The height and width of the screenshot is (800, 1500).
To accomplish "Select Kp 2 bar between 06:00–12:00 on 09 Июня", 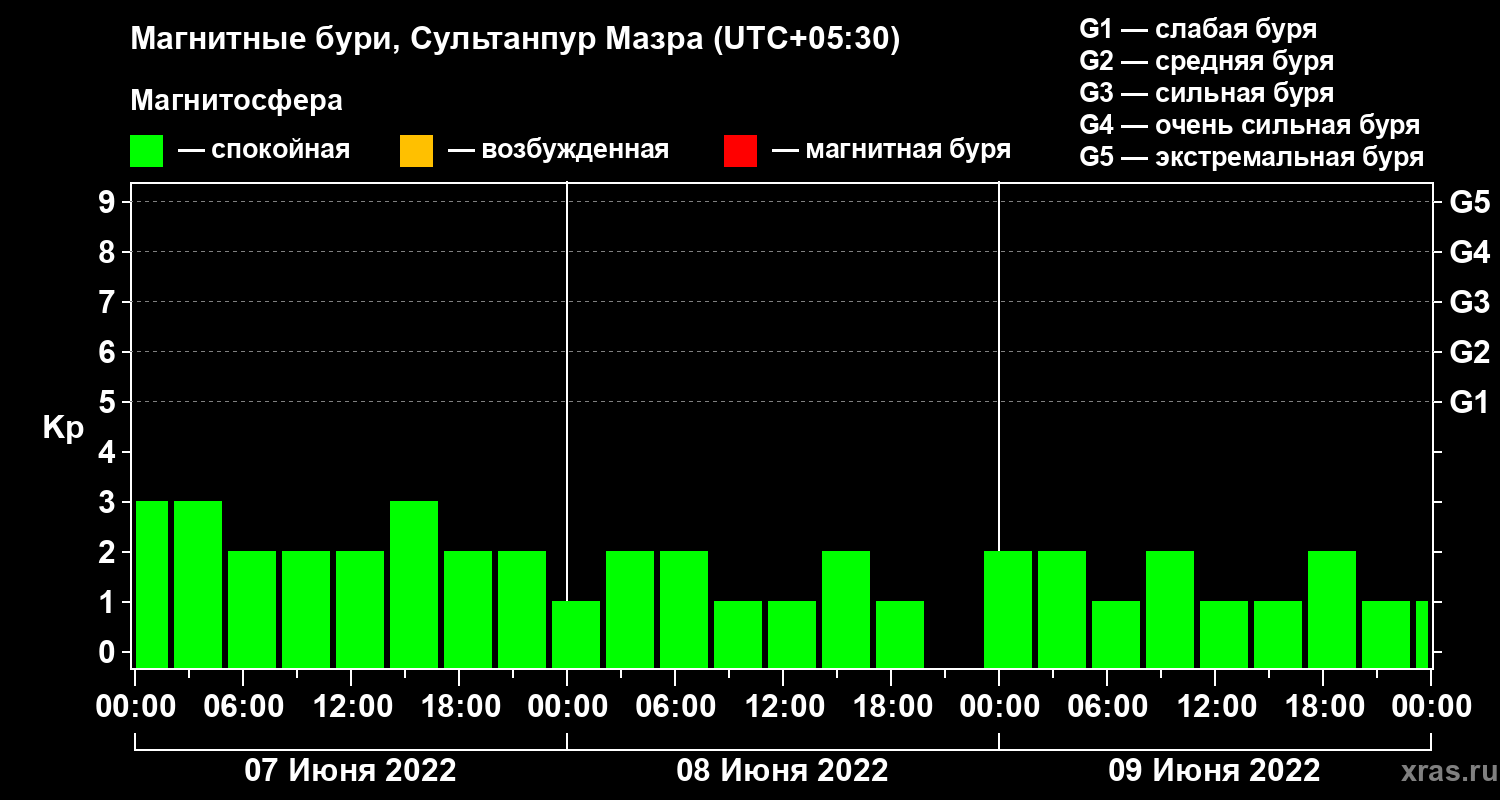I will point(1170,609).
